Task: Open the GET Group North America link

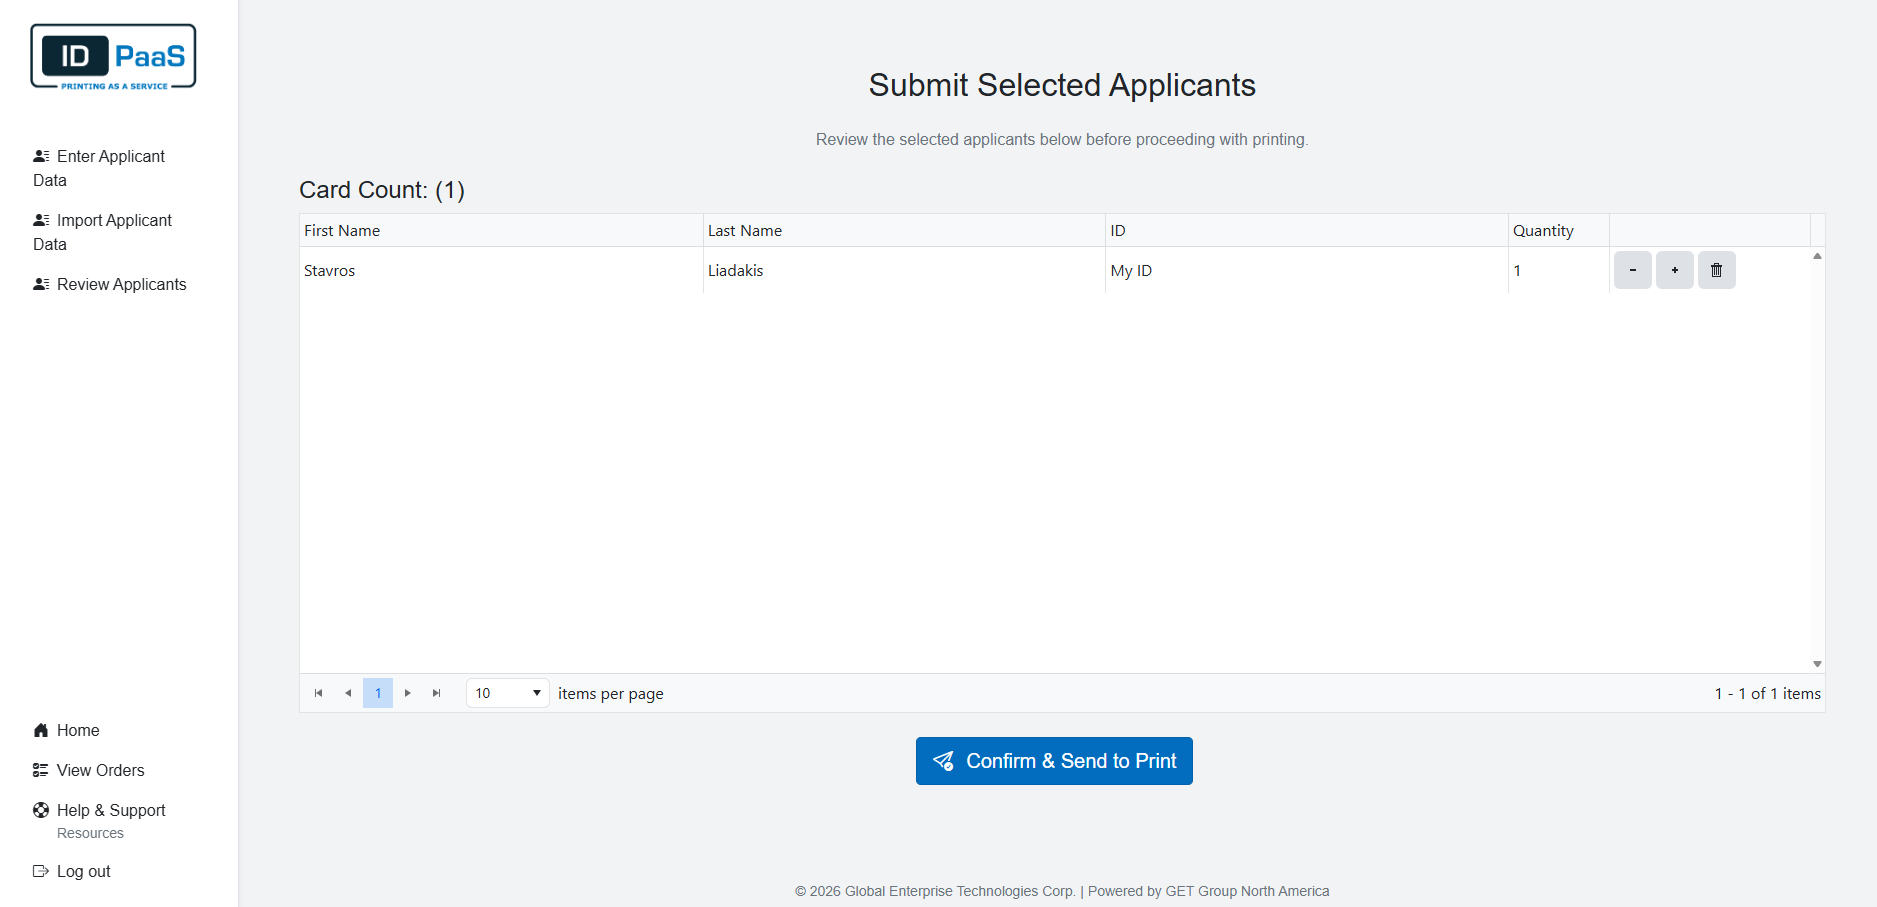Action: pos(1247,890)
